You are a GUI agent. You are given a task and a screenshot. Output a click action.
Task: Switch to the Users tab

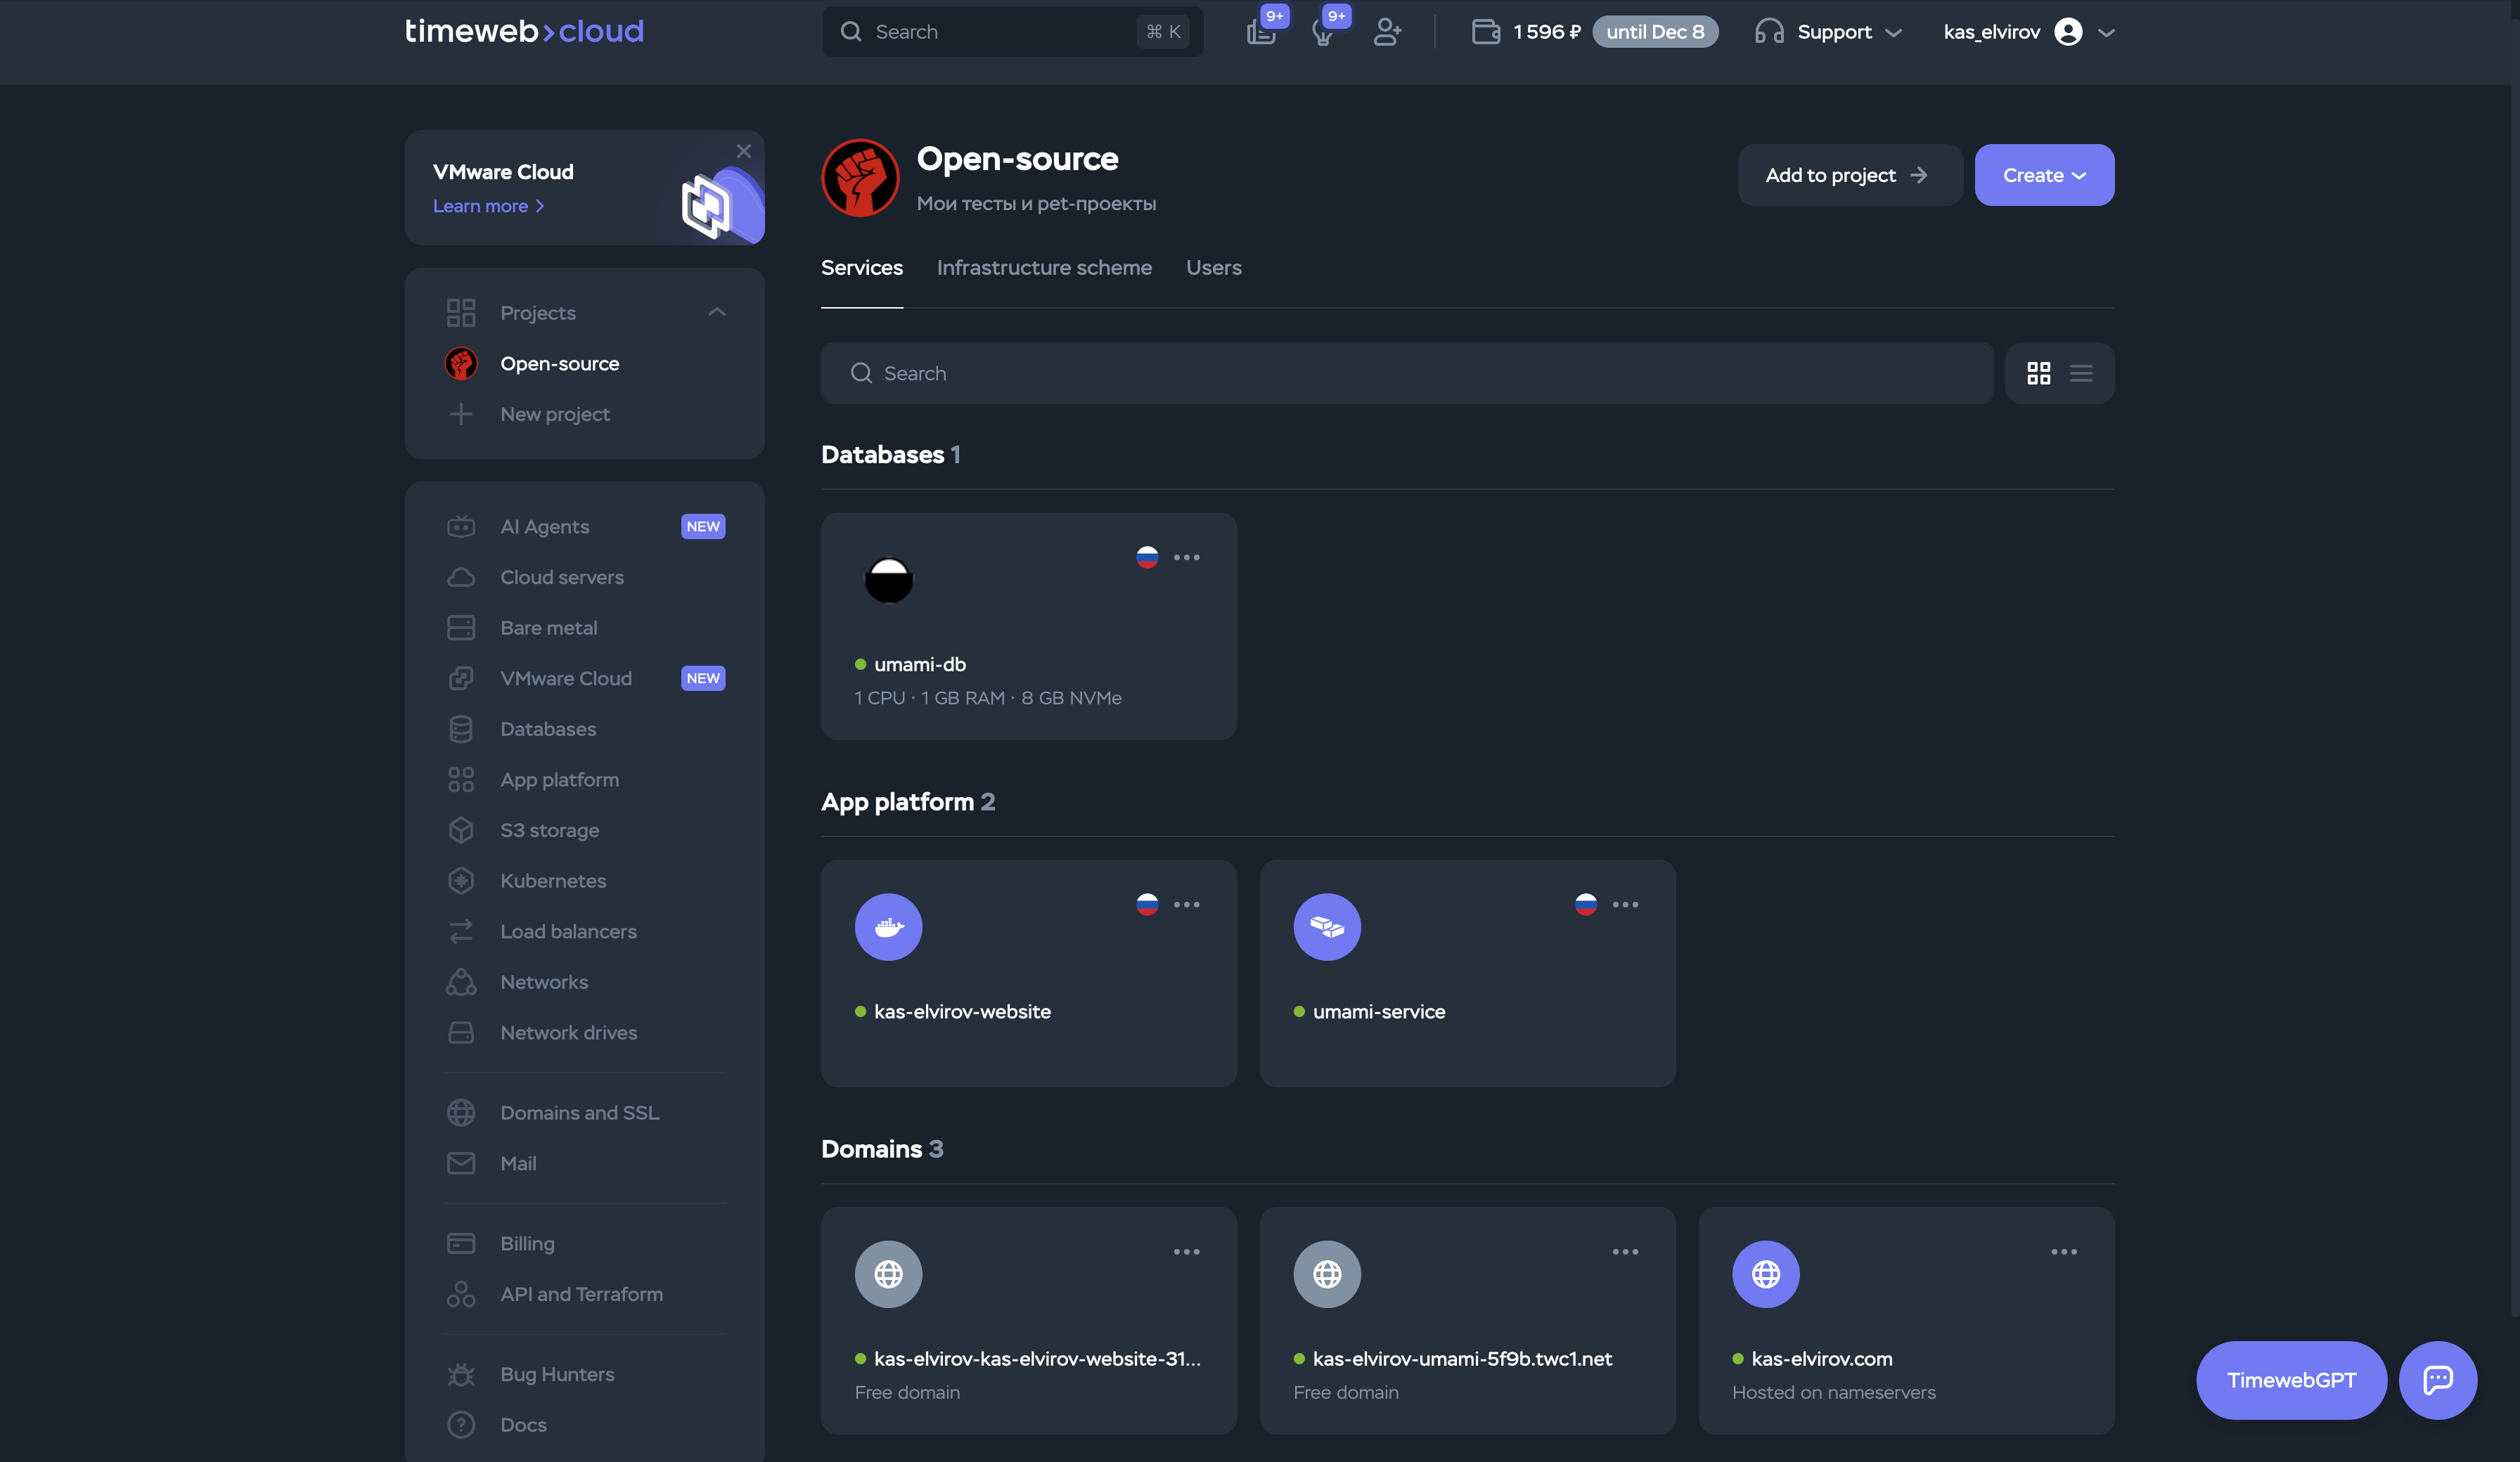pos(1213,267)
